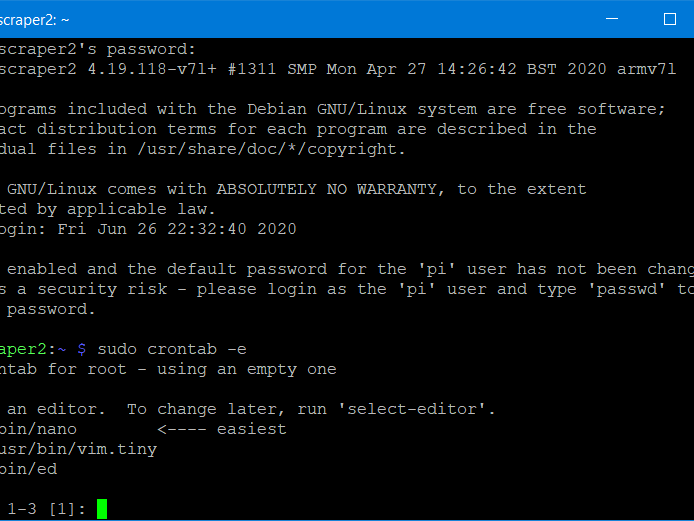The height and width of the screenshot is (521, 694).
Task: Click the '1-3 [1]:' choice prompt
Action: [46, 509]
